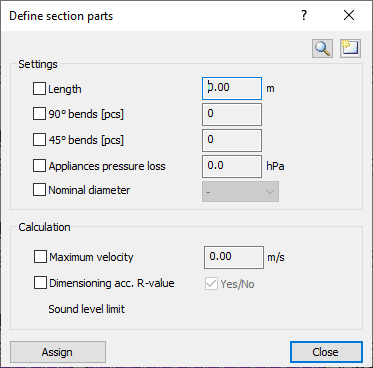Toggle Appliances pressure loss checkbox
The image size is (373, 368).
point(39,166)
